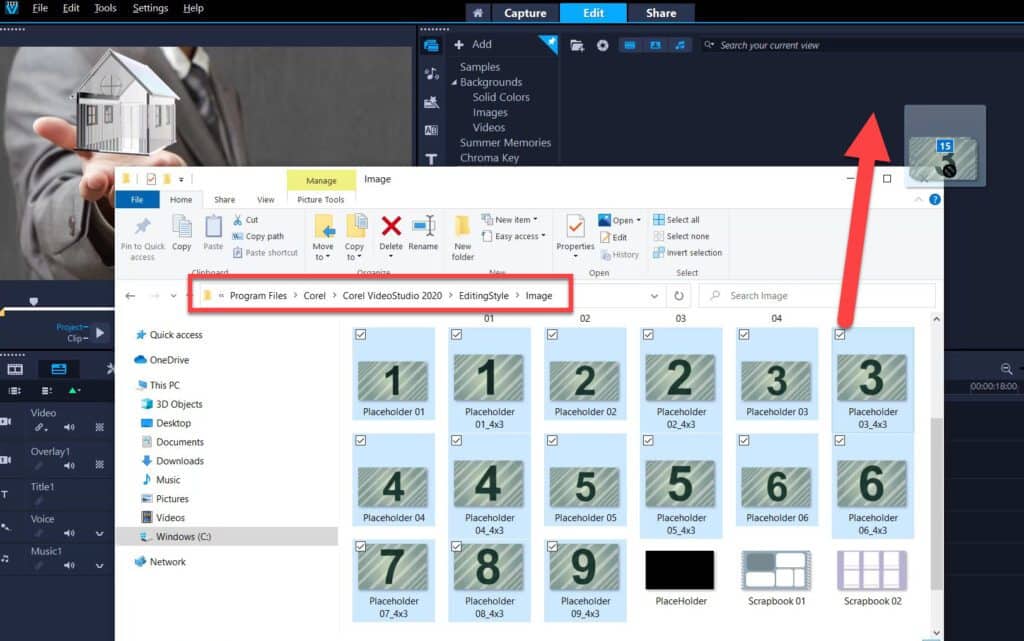Click the Import media files folder icon
This screenshot has width=1024, height=641.
click(x=577, y=44)
